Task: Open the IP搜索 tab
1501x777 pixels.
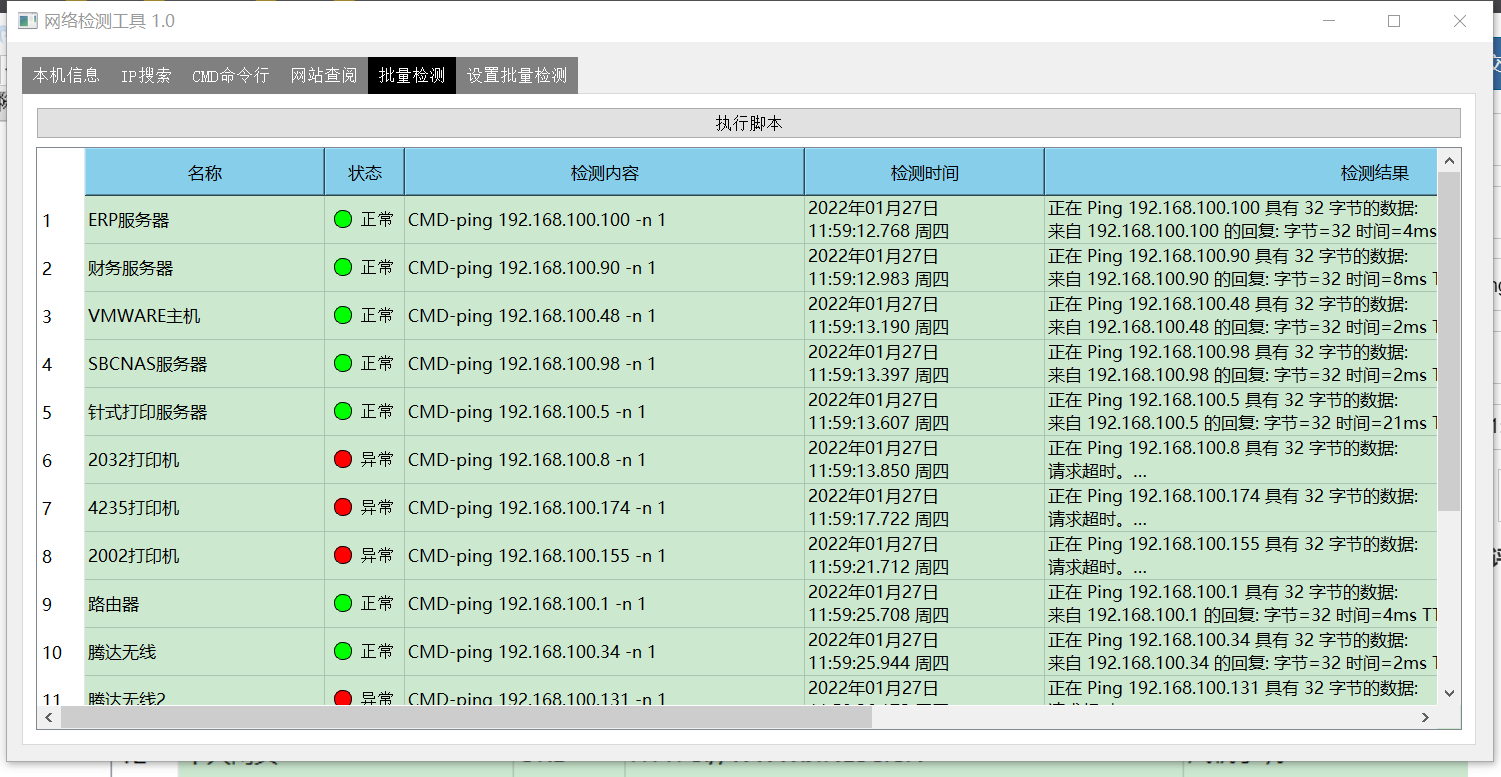Action: click(146, 76)
